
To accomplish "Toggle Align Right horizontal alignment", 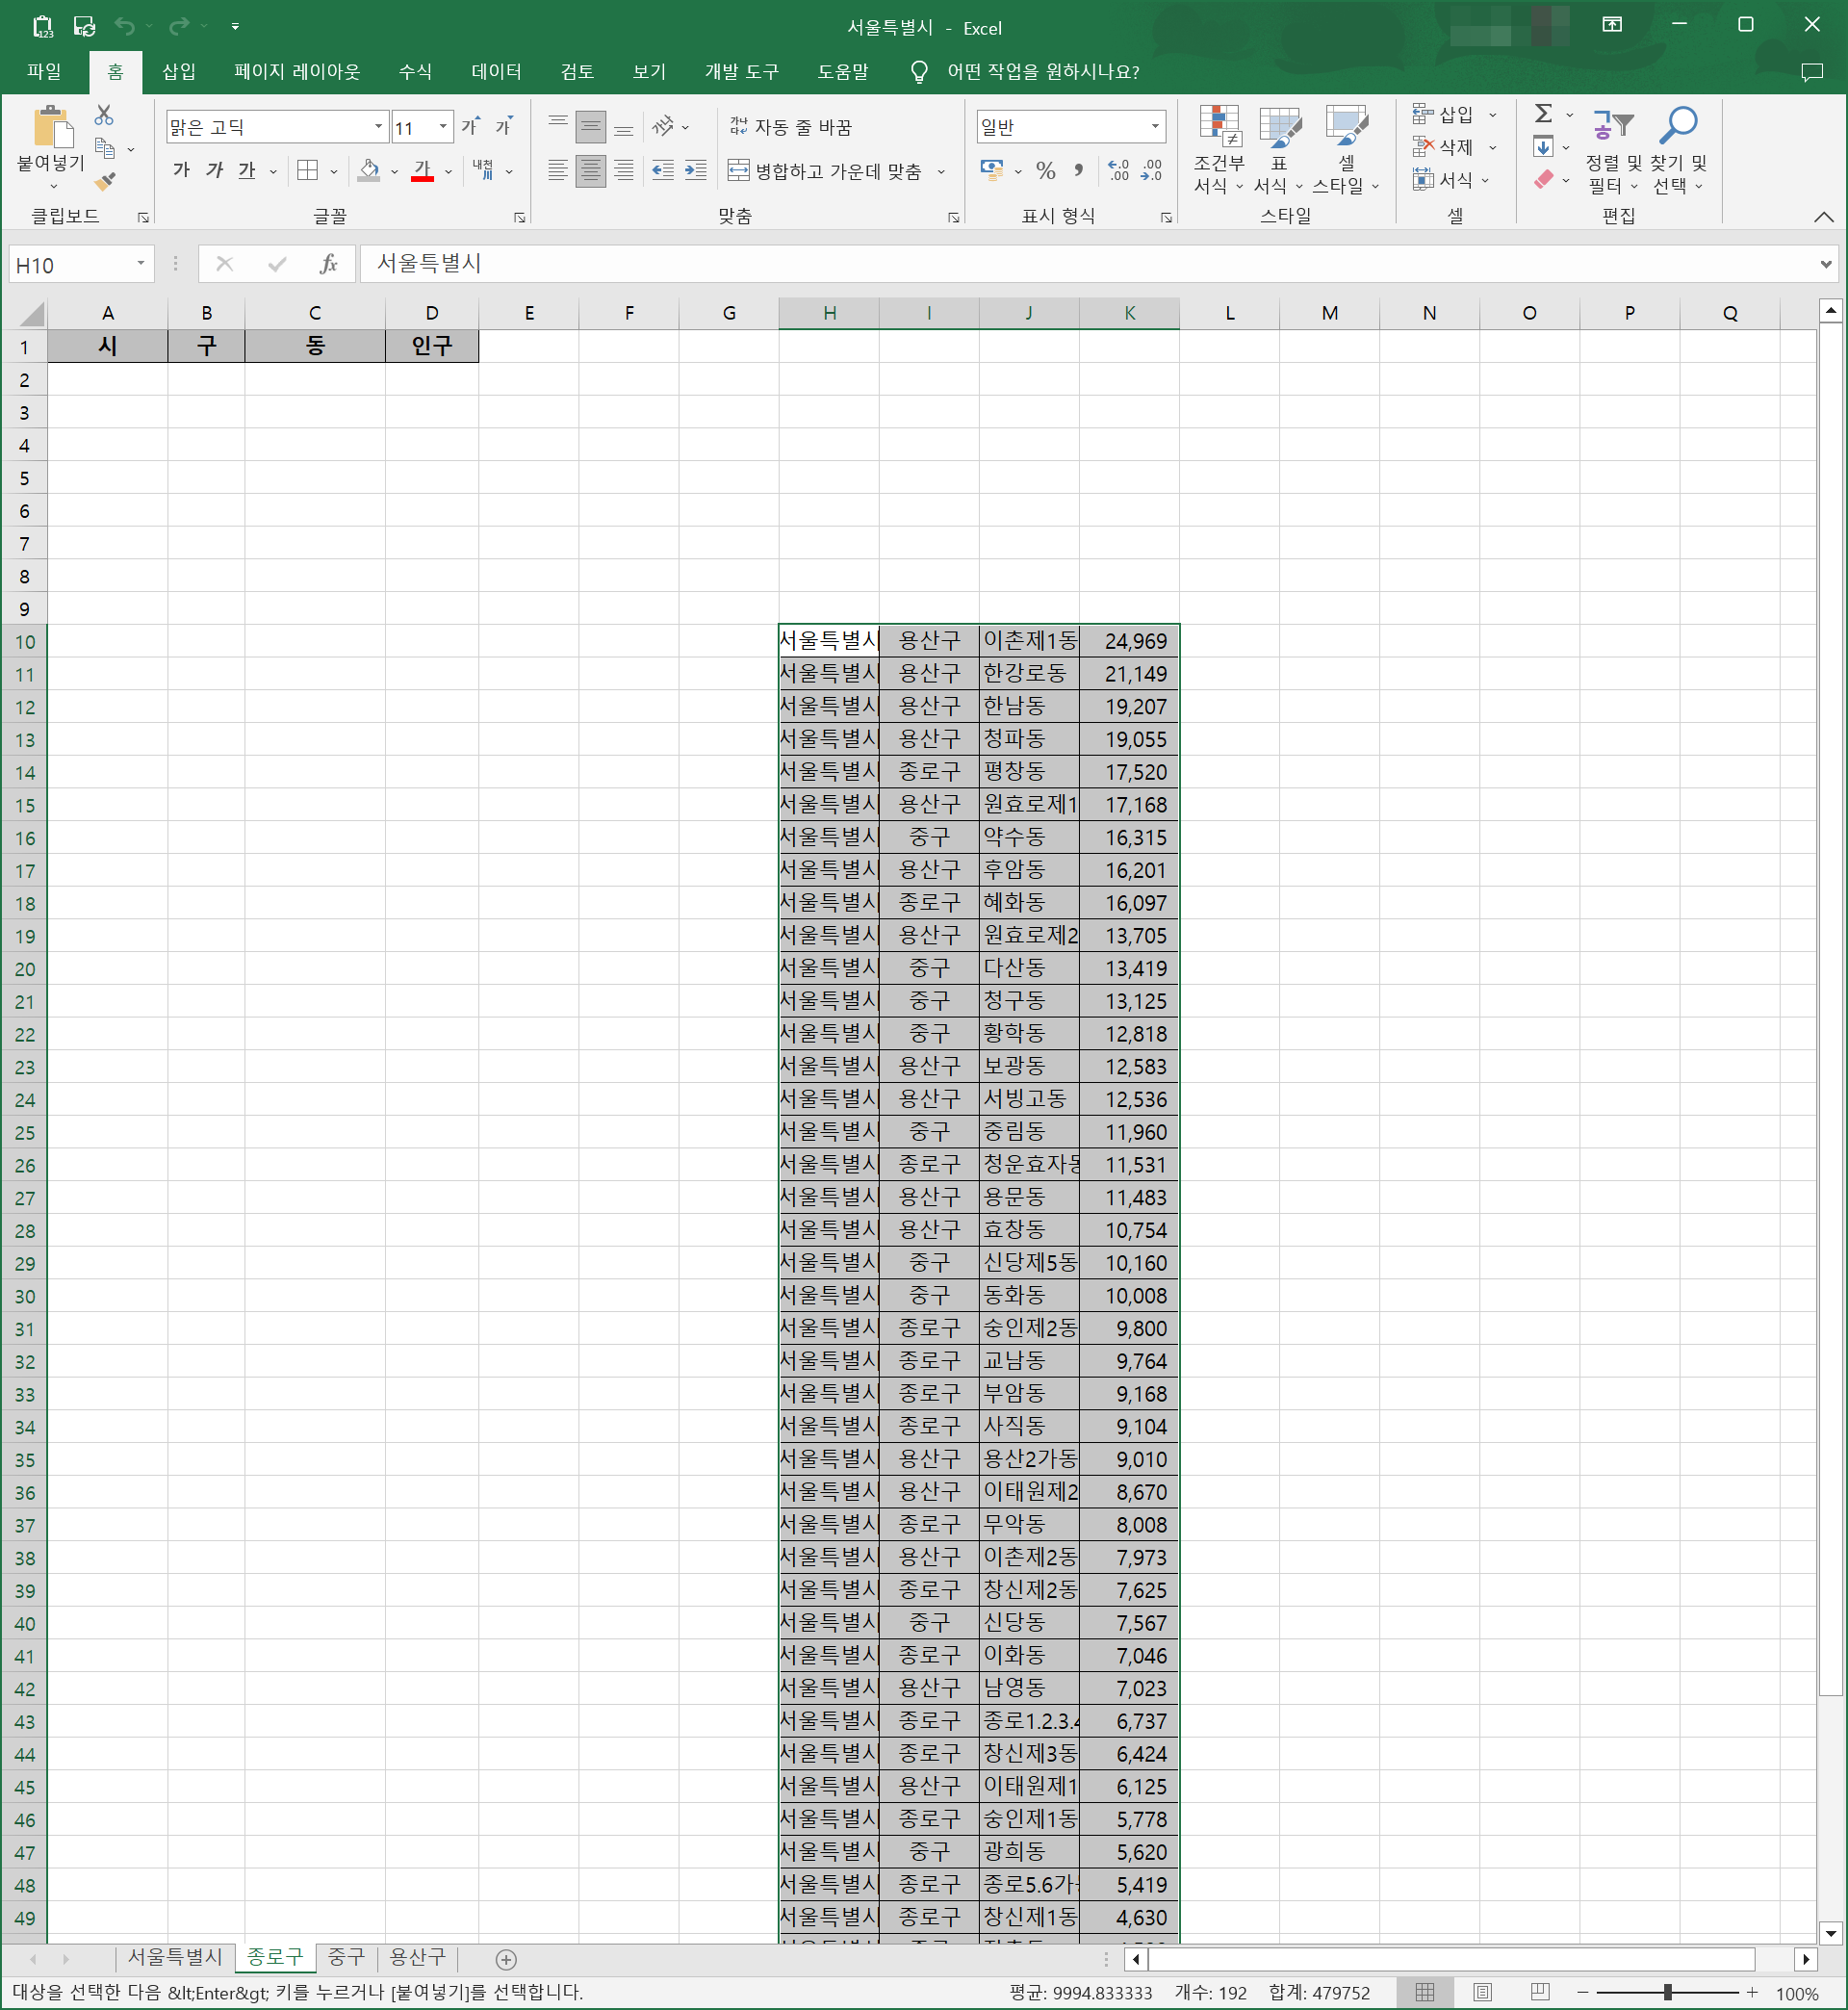I will click(624, 171).
